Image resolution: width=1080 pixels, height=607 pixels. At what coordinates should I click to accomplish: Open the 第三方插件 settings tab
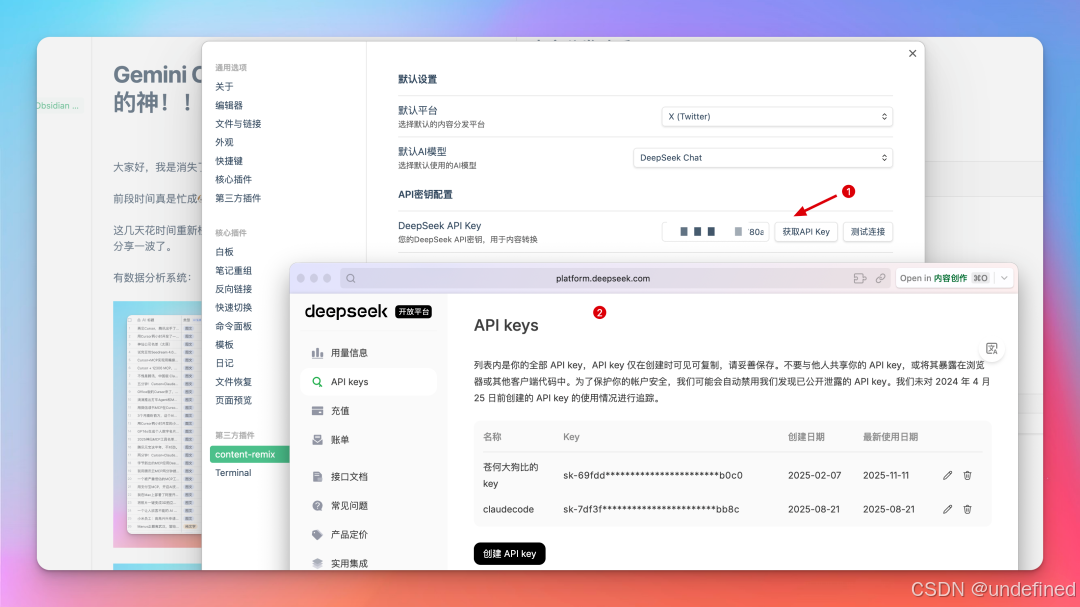tap(238, 198)
